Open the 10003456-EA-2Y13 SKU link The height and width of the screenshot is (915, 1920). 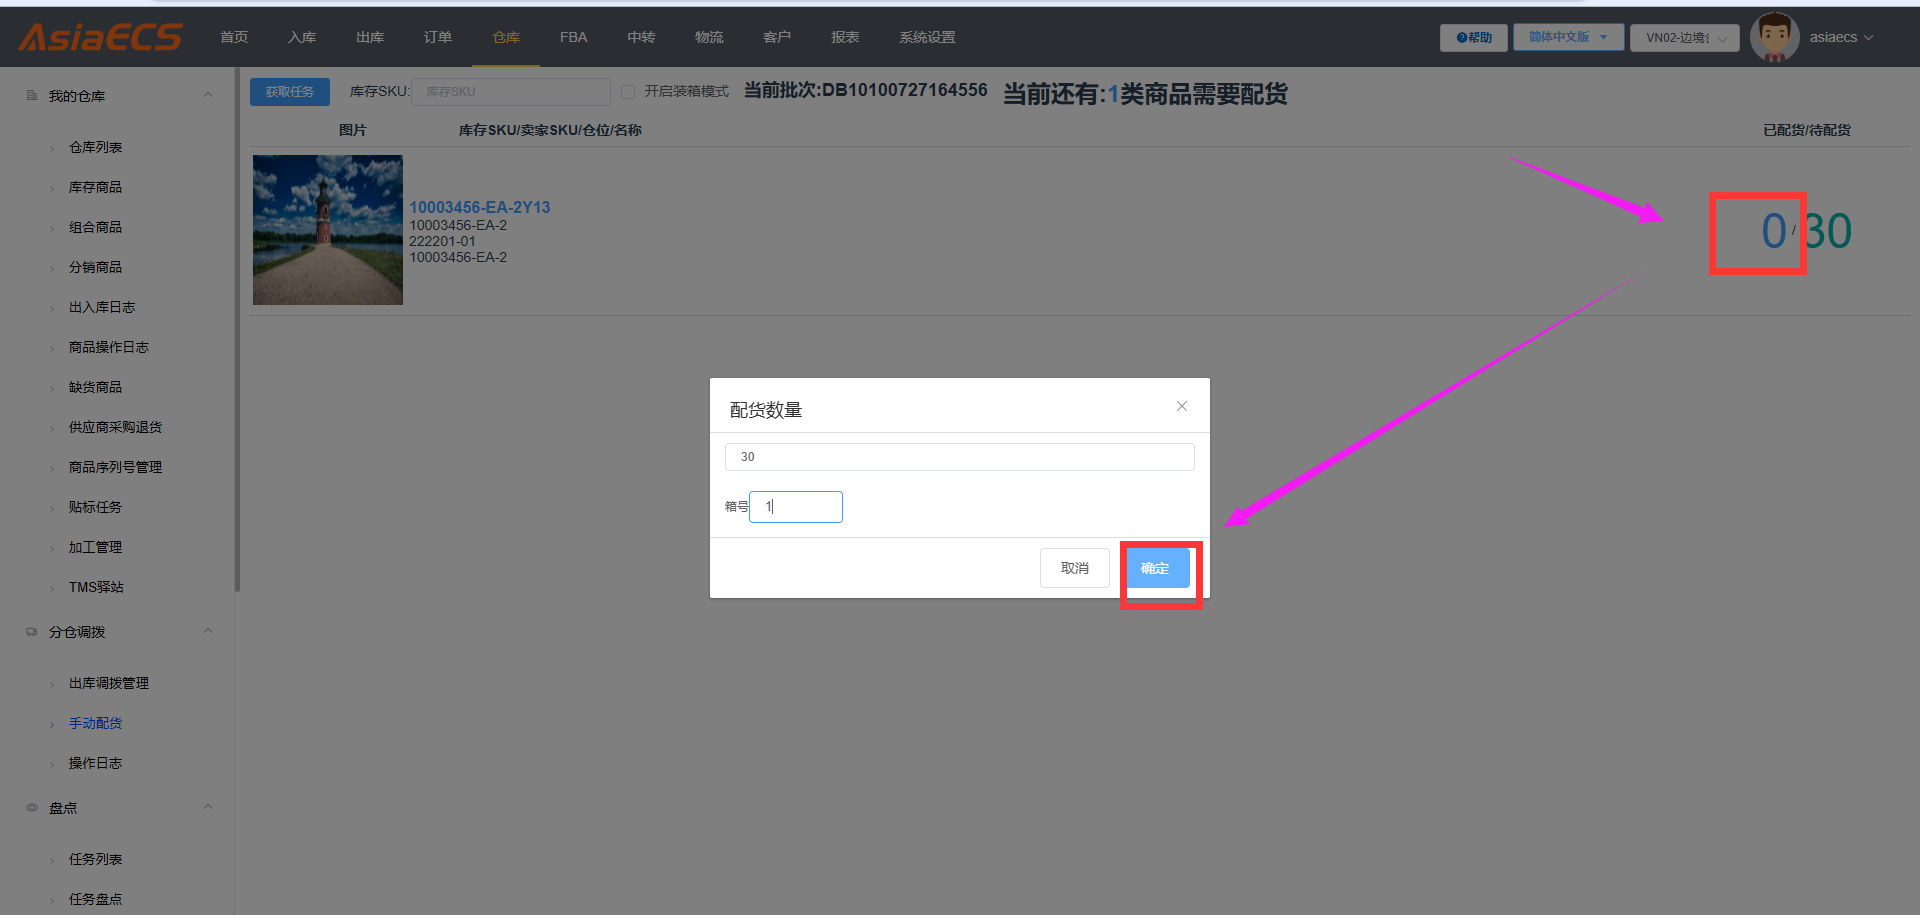coord(480,207)
